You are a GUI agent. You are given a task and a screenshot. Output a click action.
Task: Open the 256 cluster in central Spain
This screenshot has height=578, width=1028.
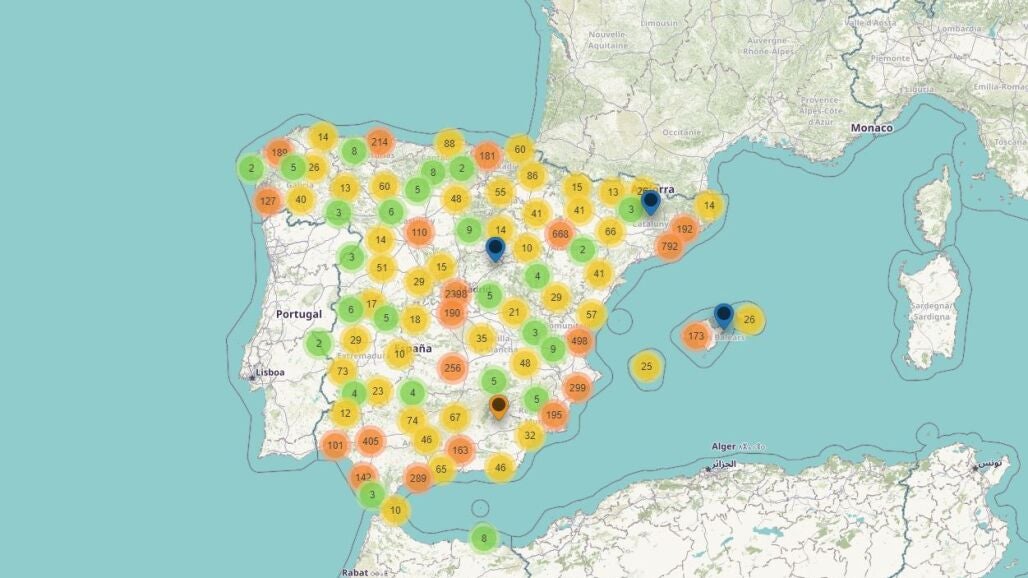pos(452,368)
